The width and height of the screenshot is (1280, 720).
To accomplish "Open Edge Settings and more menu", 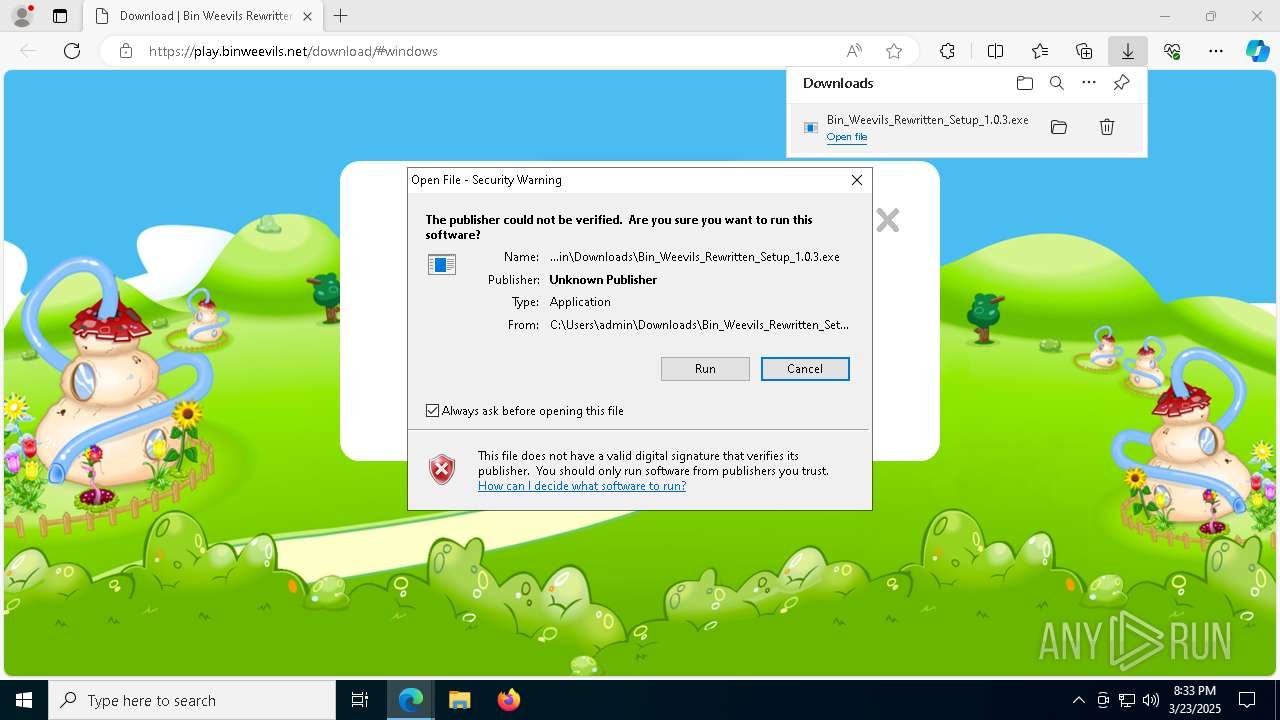I will coord(1216,51).
